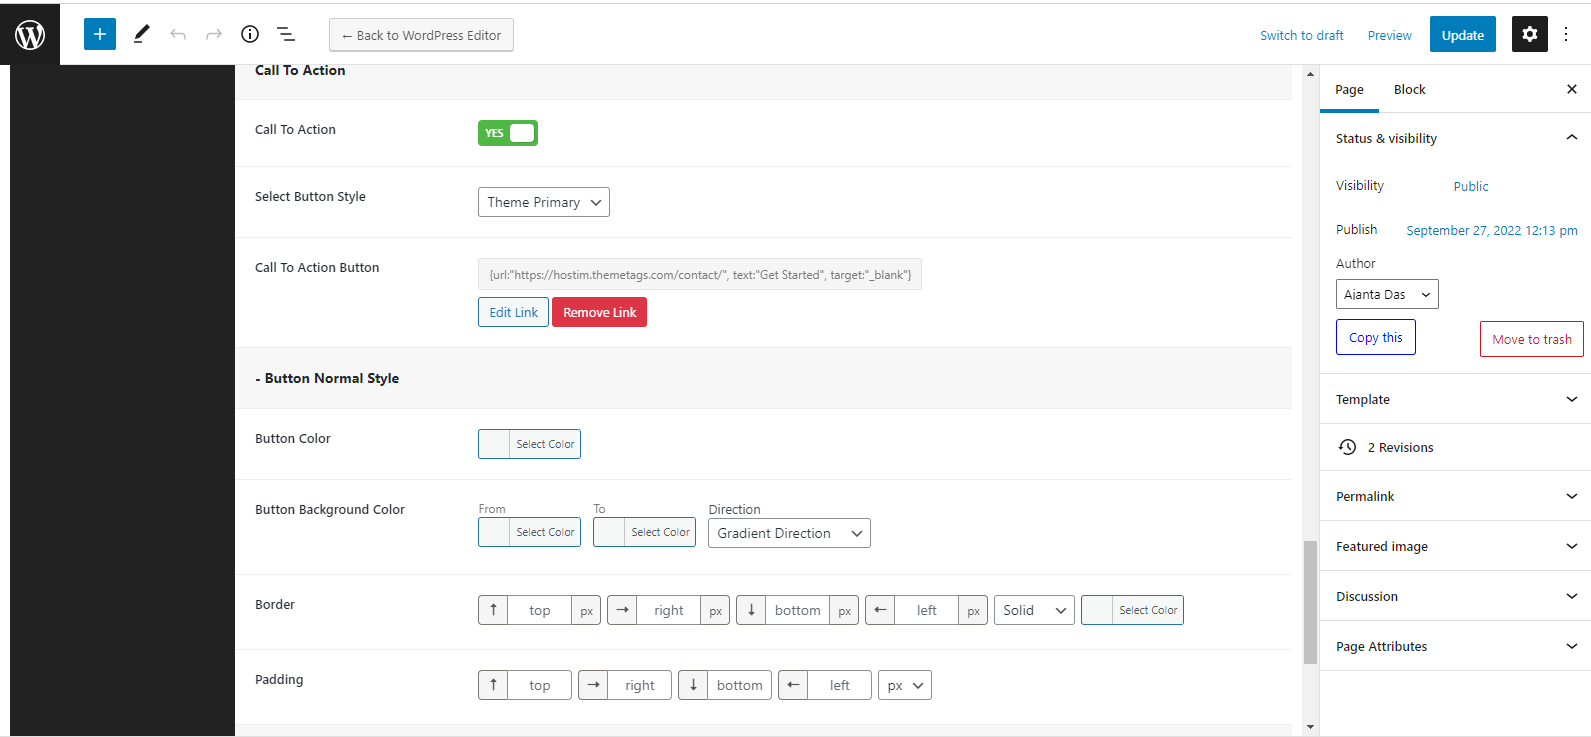
Task: Pick the Button Color swatch
Action: (495, 444)
